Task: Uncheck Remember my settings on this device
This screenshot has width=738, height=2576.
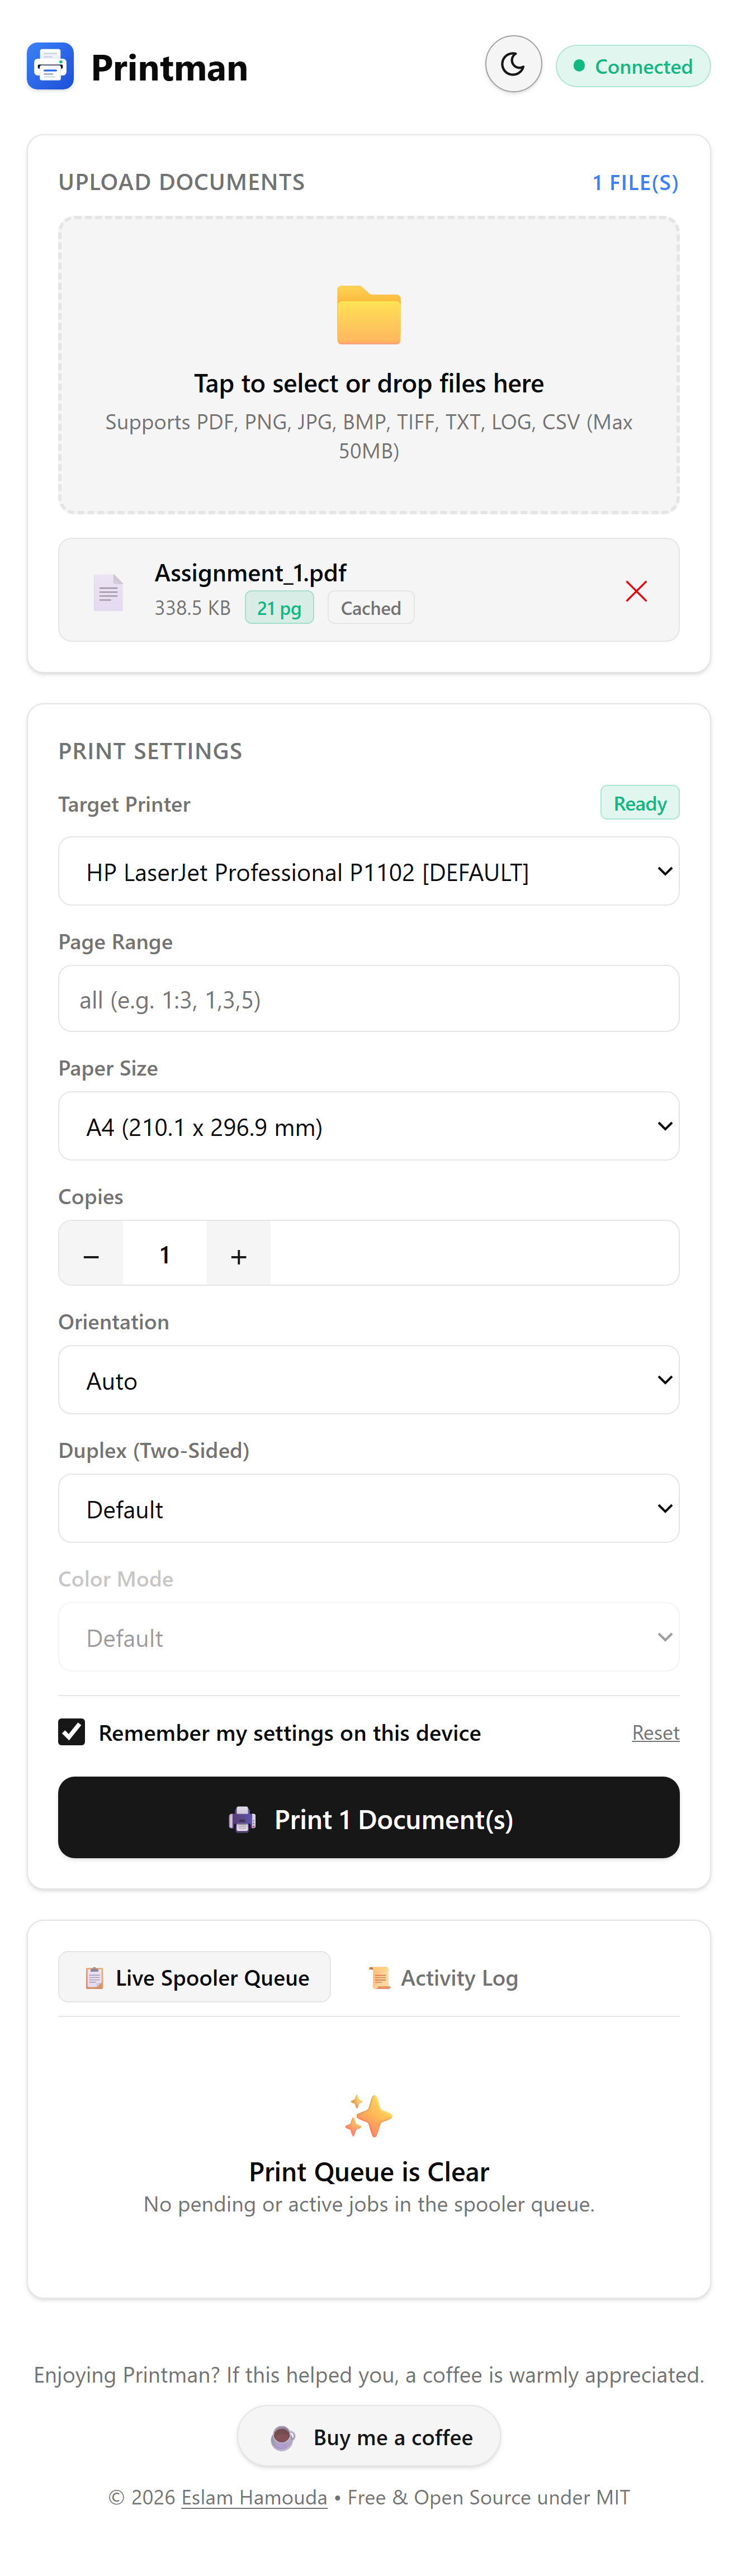Action: click(71, 1733)
